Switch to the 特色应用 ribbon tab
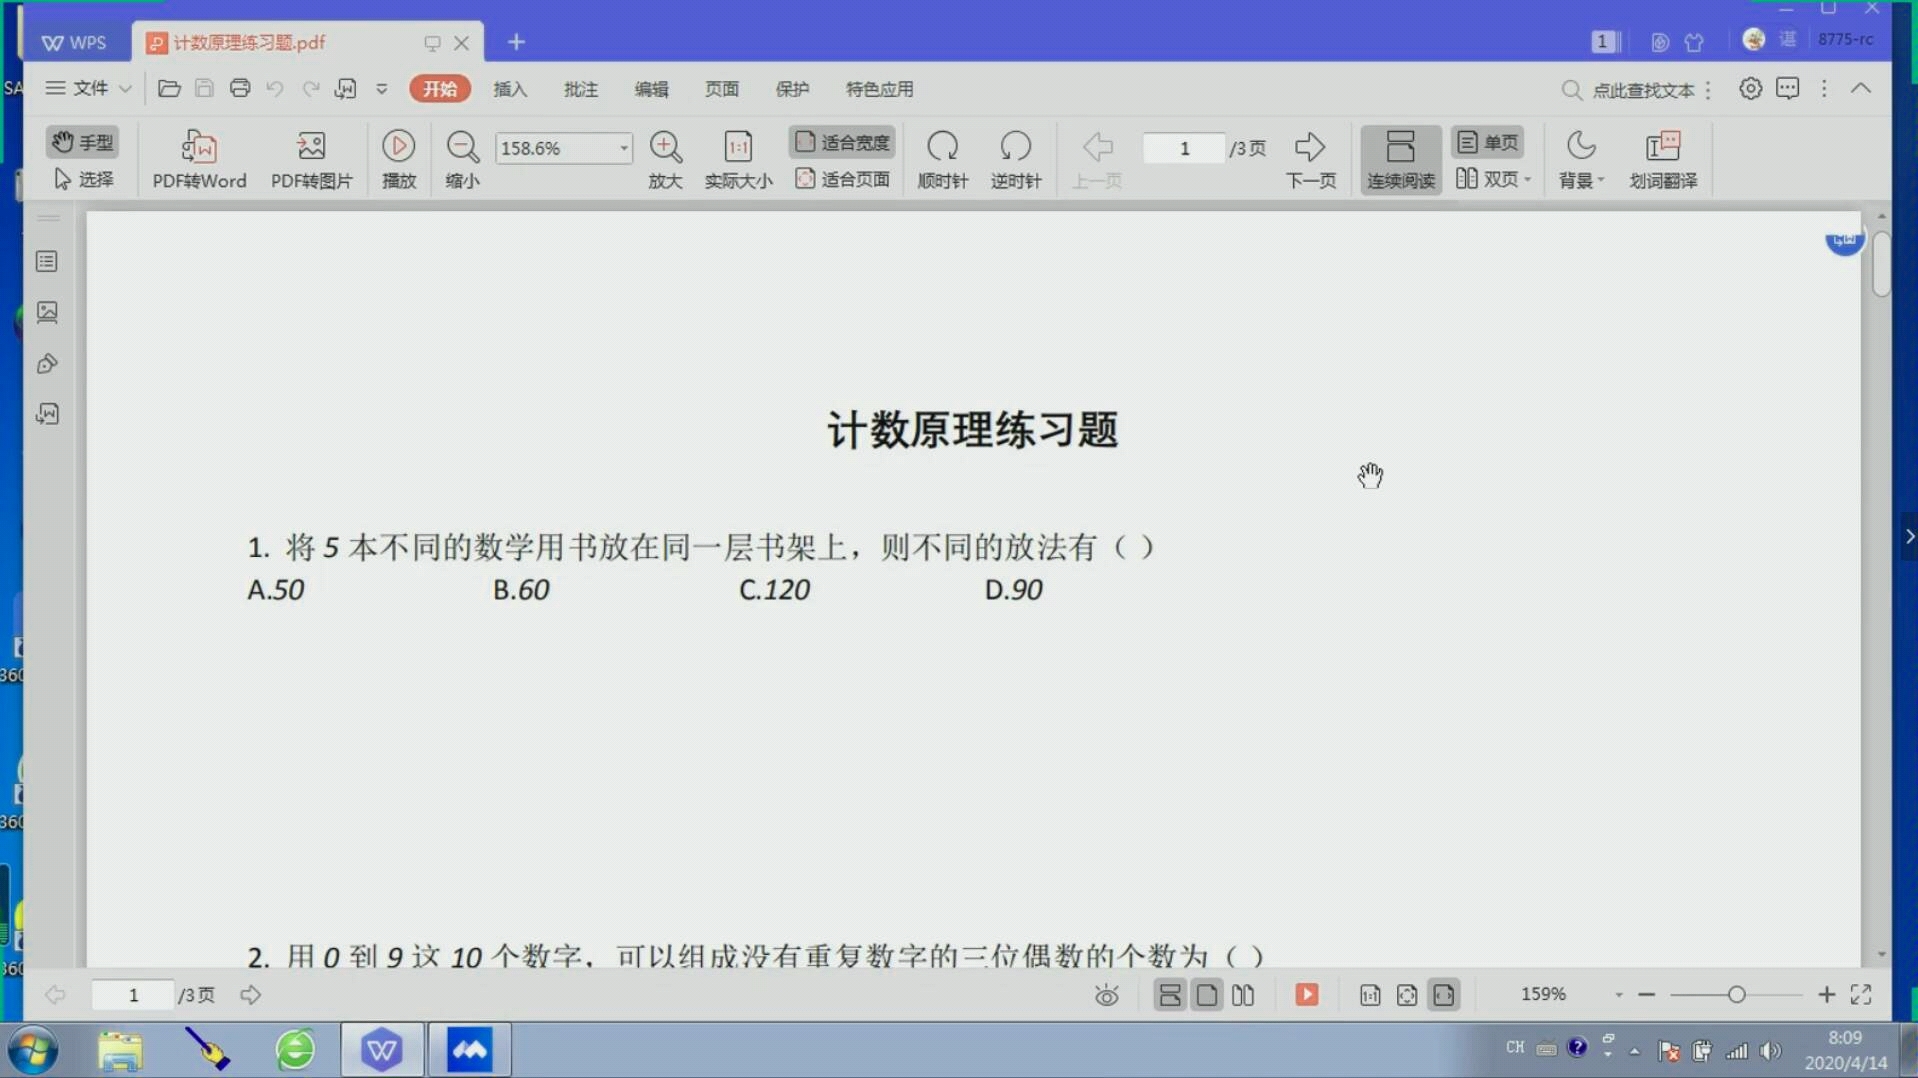Viewport: 1918px width, 1078px height. (x=879, y=88)
